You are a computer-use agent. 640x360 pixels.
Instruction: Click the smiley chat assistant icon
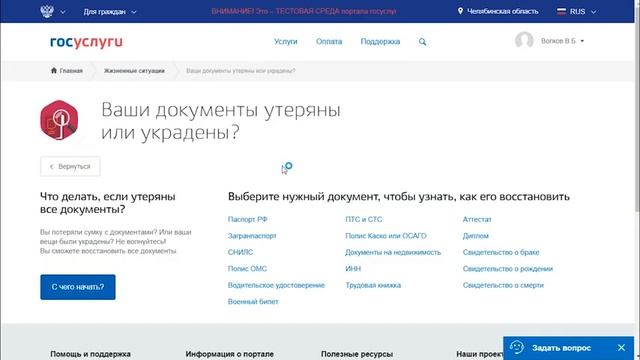[517, 347]
